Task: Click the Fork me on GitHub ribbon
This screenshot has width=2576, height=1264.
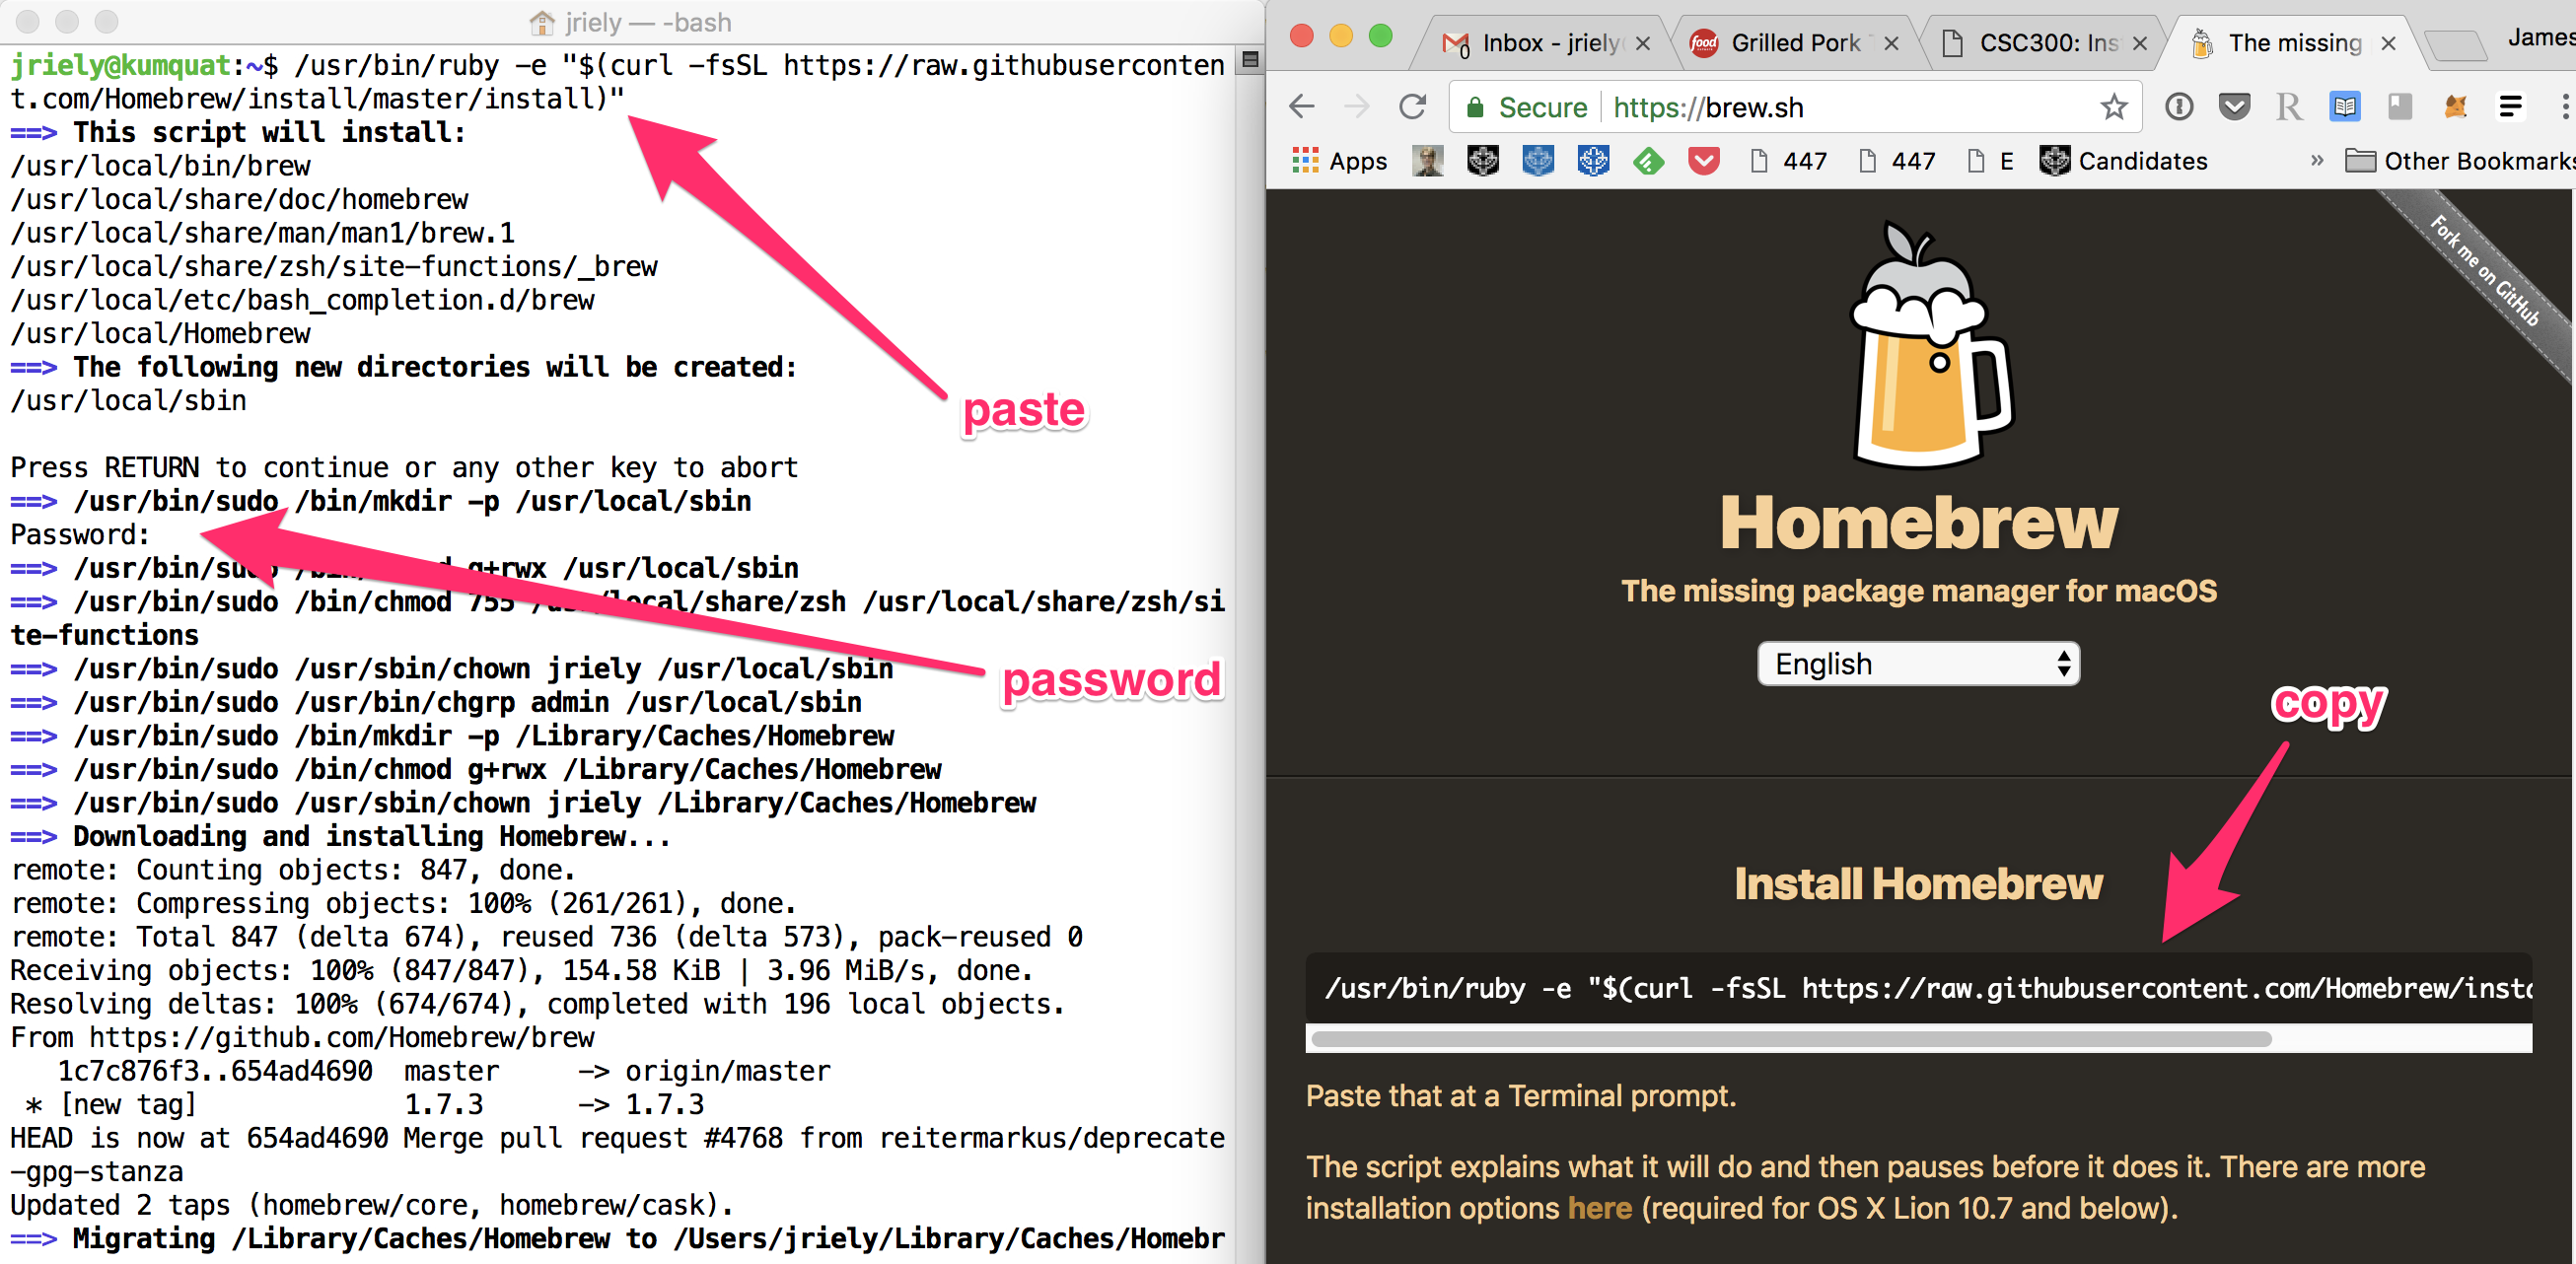Action: (2483, 272)
